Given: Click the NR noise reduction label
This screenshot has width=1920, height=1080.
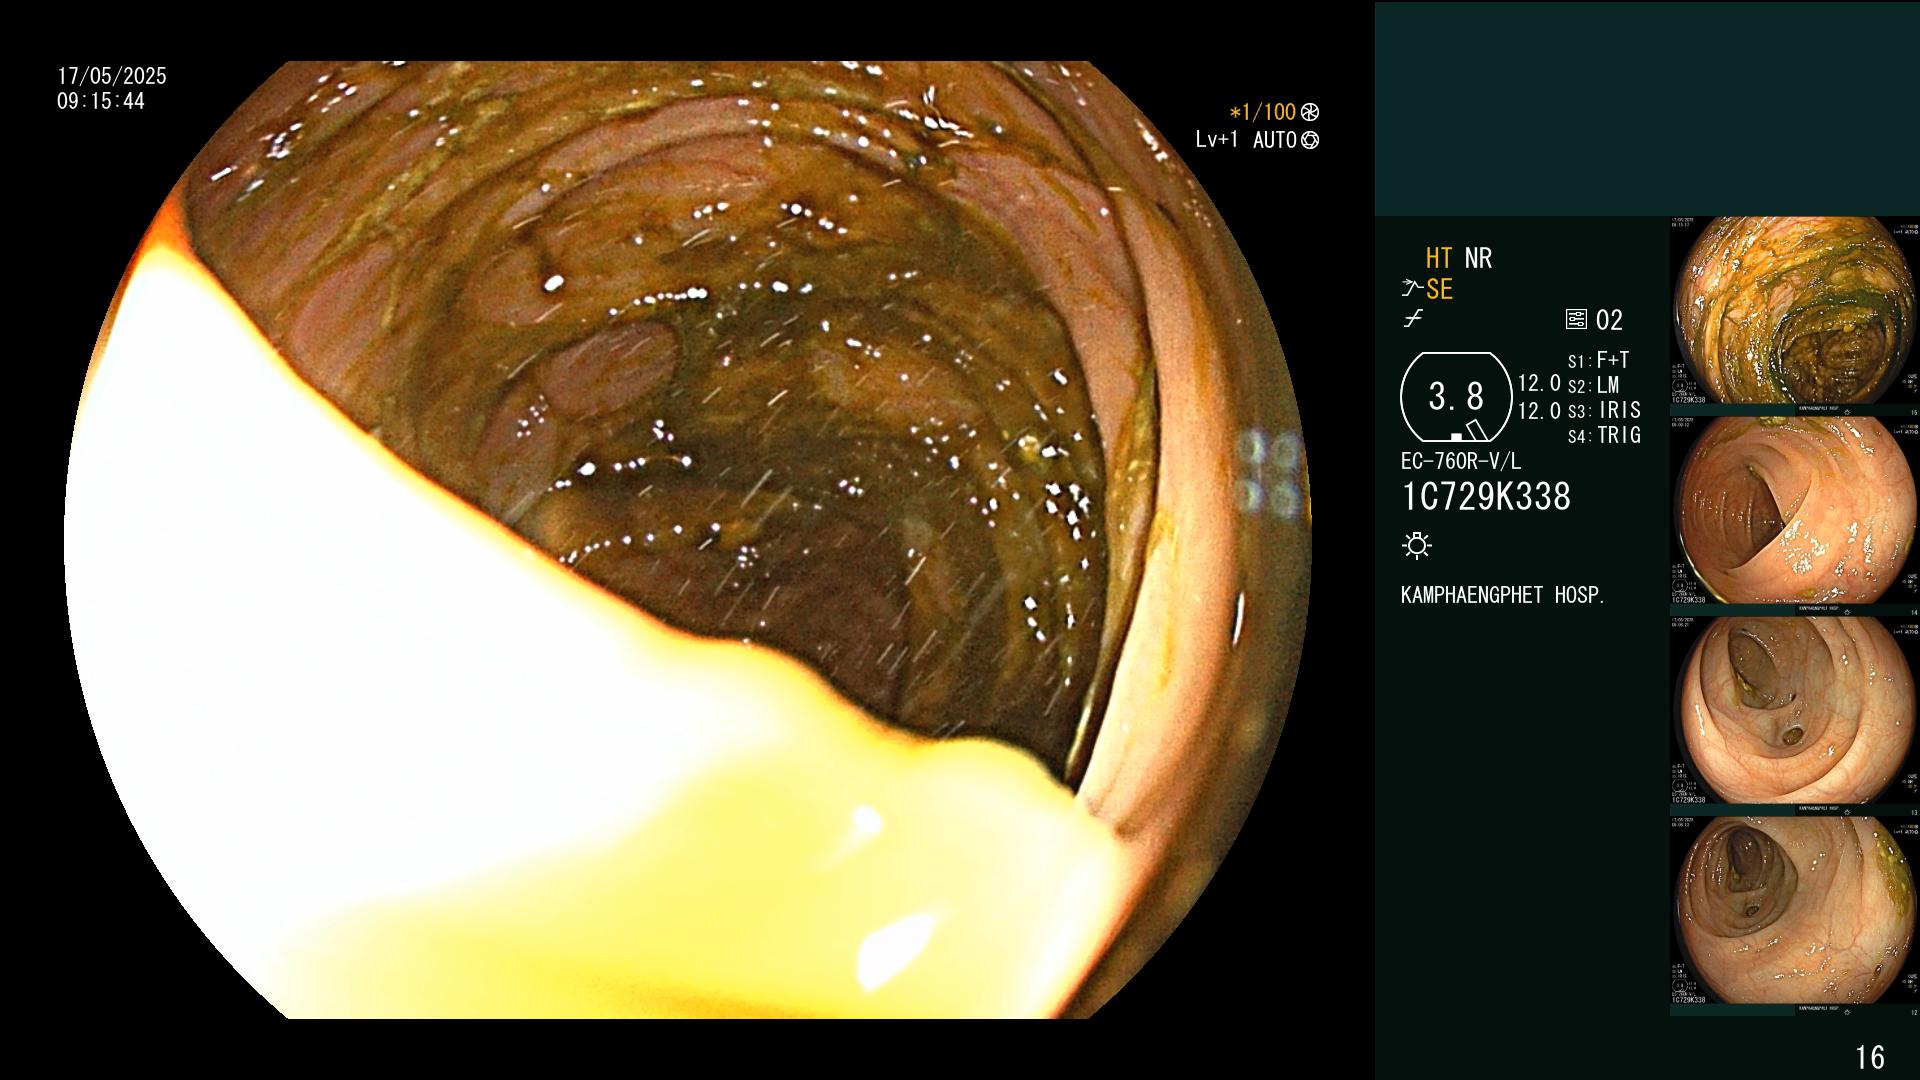Looking at the screenshot, I should pos(1478,259).
